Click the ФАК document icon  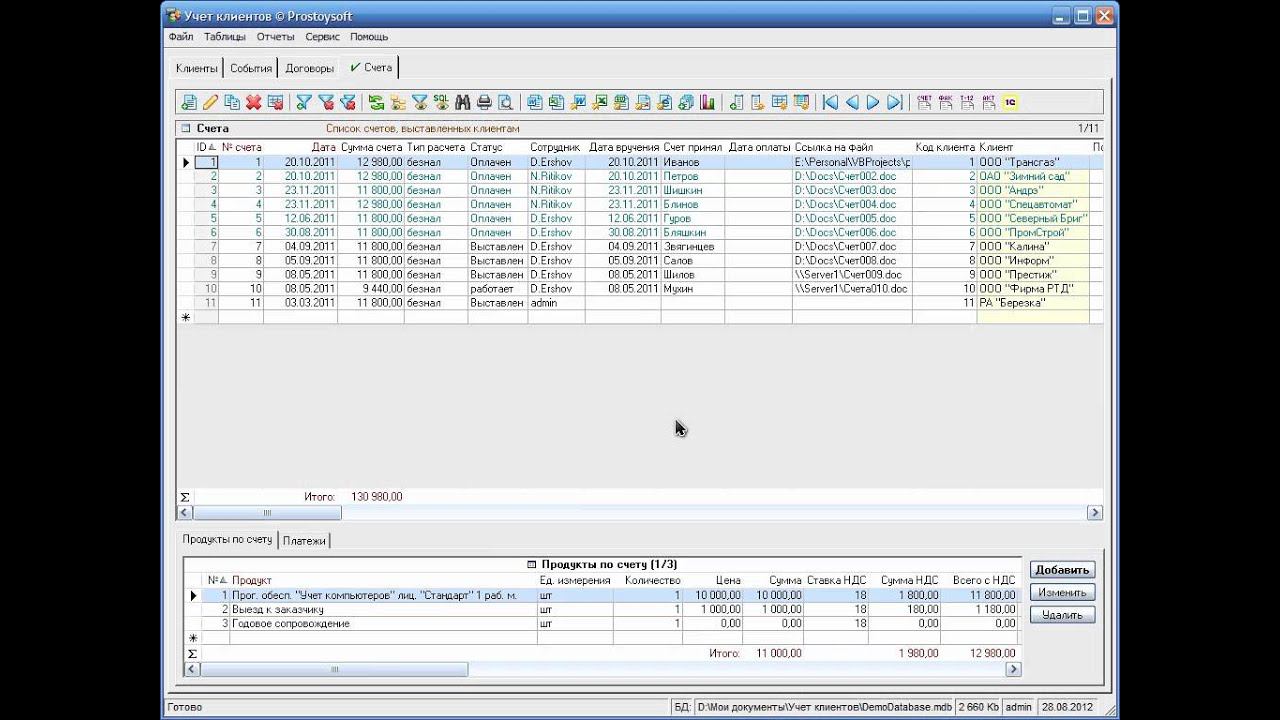coord(946,102)
